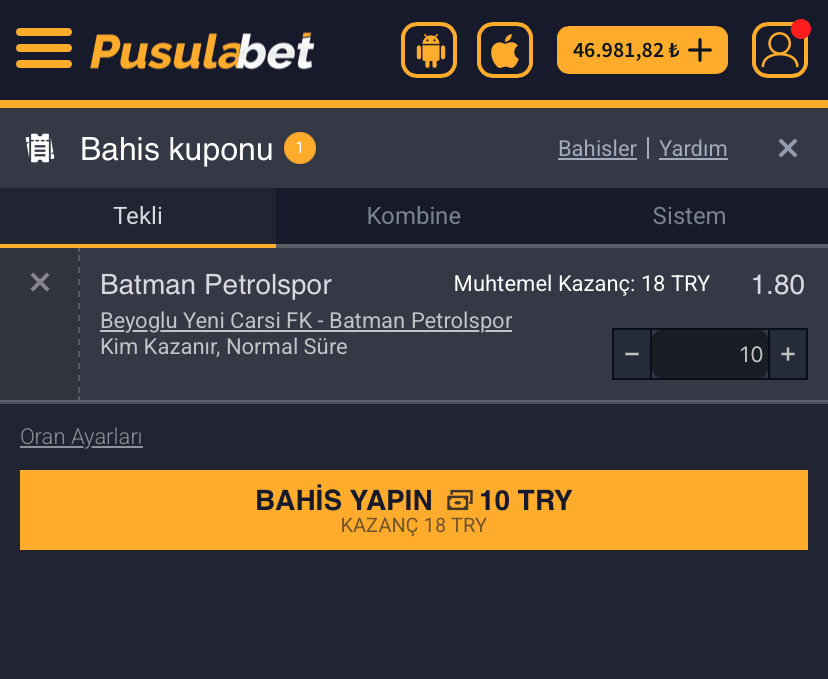Focus the stake amount input field
Screen dimensions: 828x679
710,354
